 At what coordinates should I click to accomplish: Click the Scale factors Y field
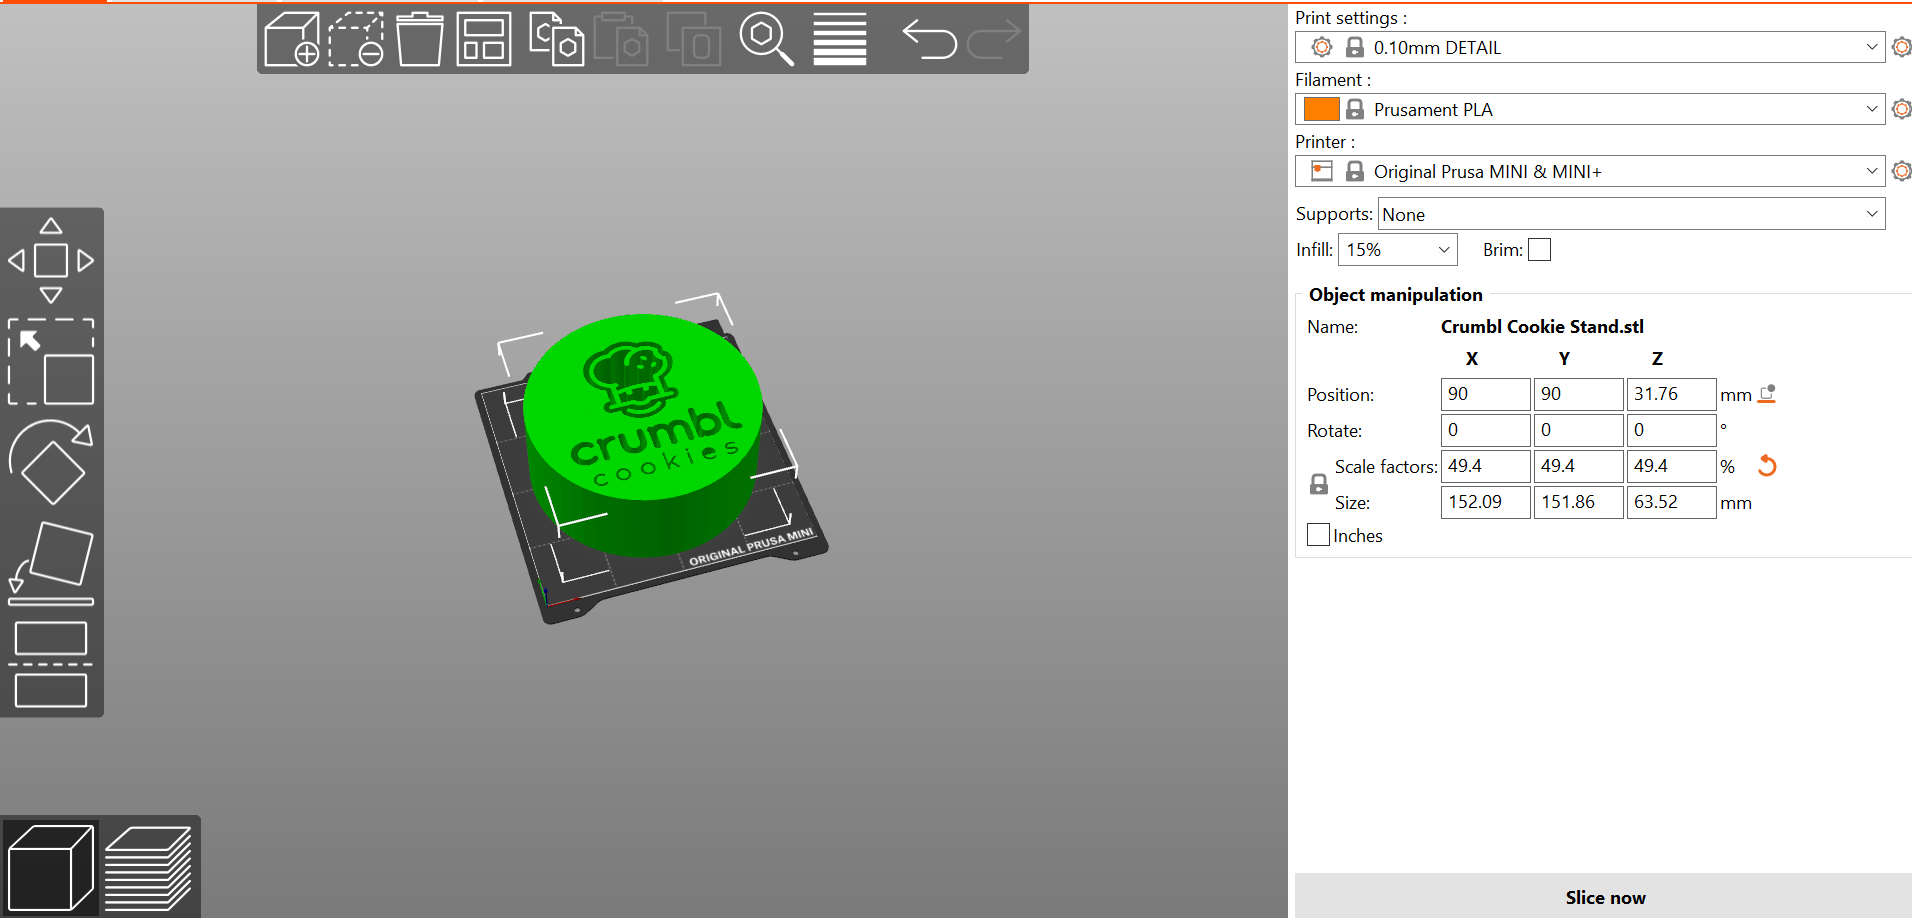pos(1578,466)
